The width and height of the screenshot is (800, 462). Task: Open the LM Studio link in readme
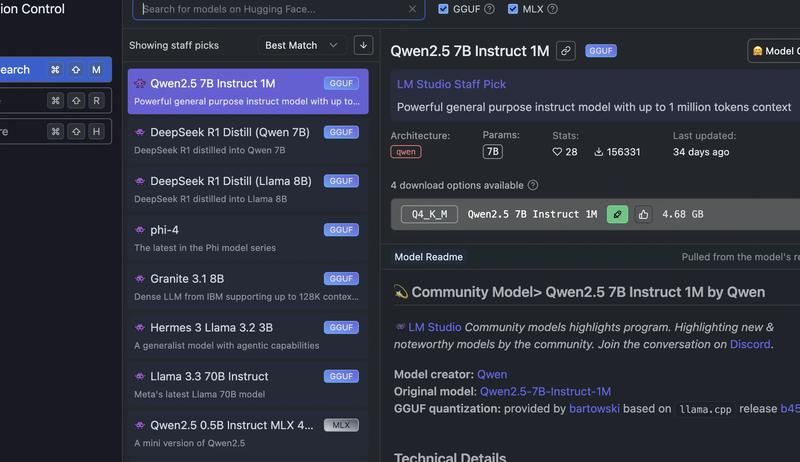click(434, 327)
